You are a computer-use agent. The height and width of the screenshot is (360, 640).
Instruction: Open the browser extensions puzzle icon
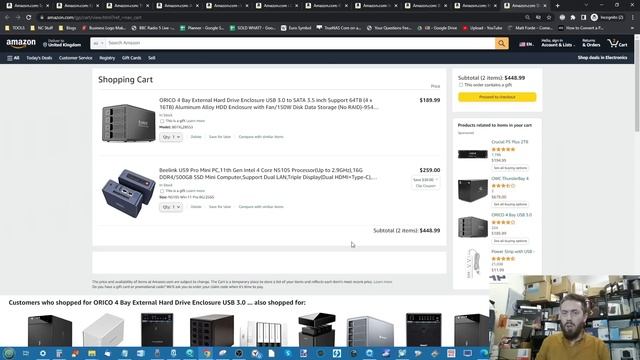click(573, 18)
